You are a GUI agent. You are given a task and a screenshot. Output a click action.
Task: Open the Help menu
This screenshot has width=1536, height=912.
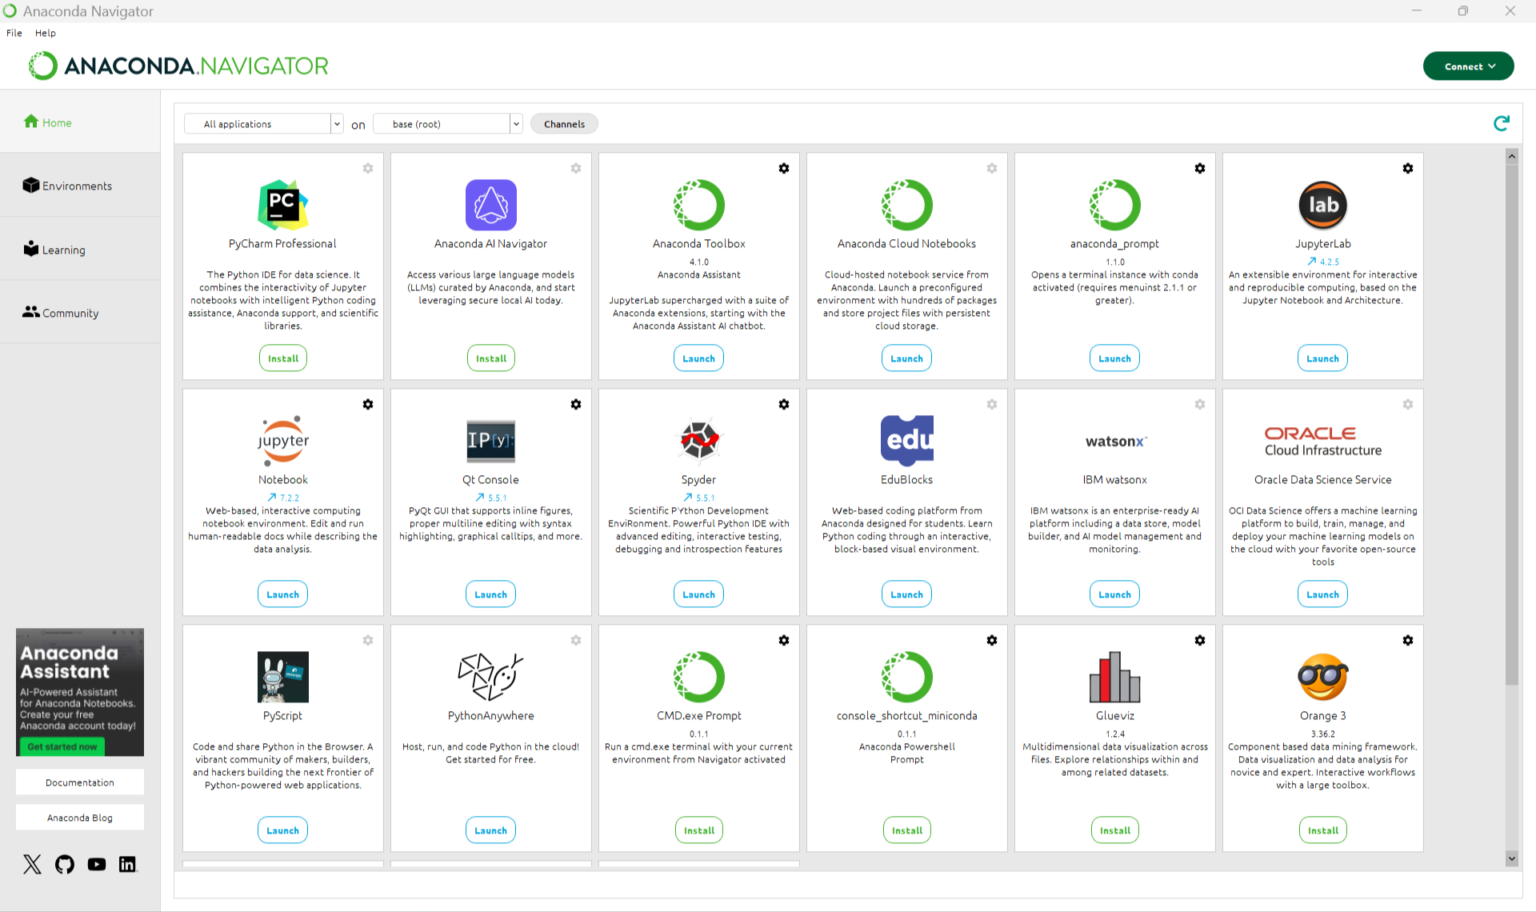click(45, 32)
